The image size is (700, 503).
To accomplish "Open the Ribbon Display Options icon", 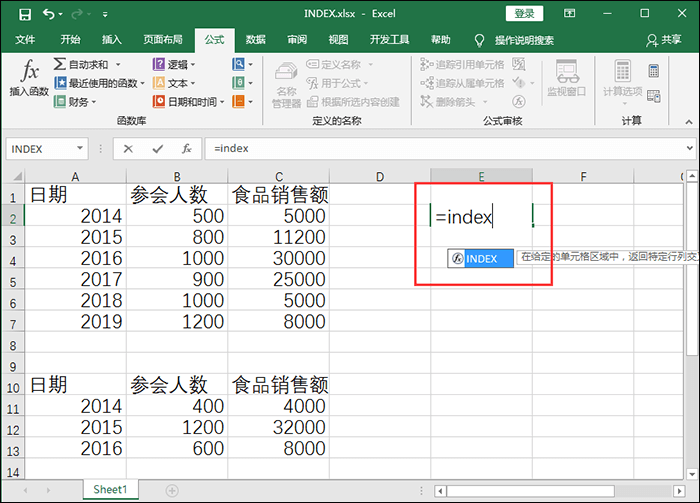I will [x=569, y=13].
